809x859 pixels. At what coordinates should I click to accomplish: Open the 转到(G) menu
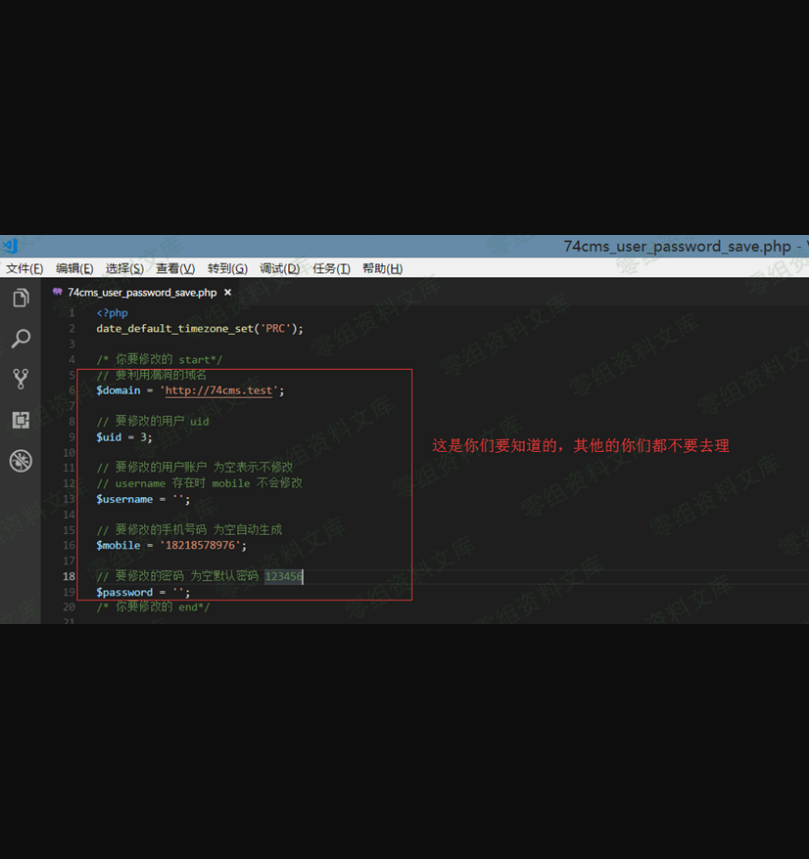[x=227, y=268]
